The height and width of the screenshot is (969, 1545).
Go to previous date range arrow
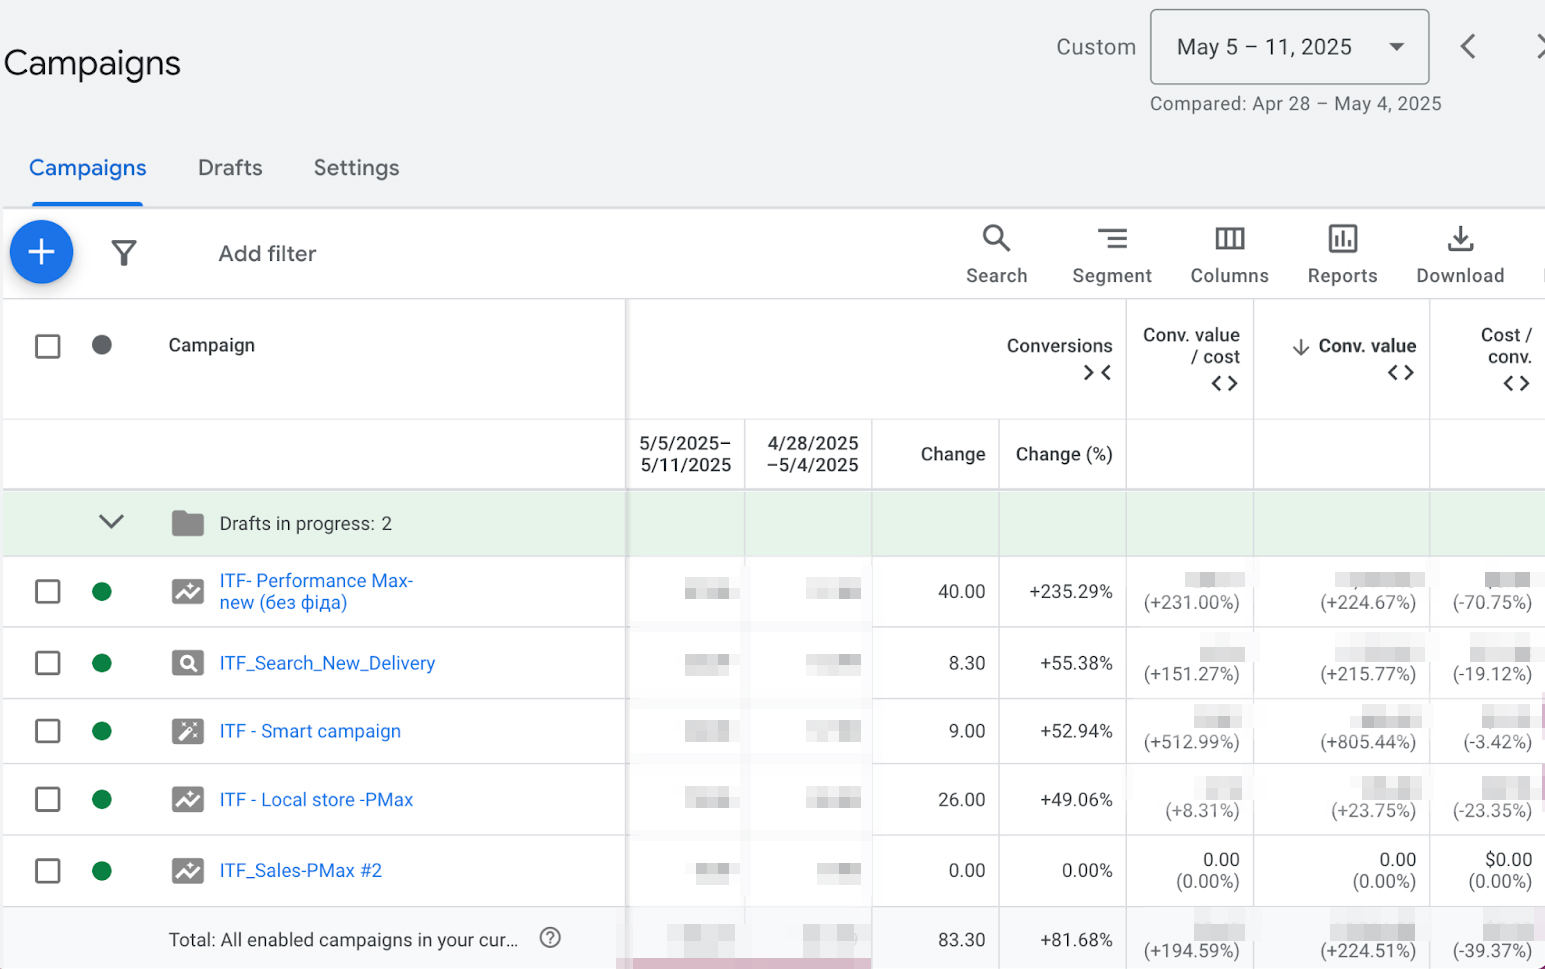click(1468, 47)
